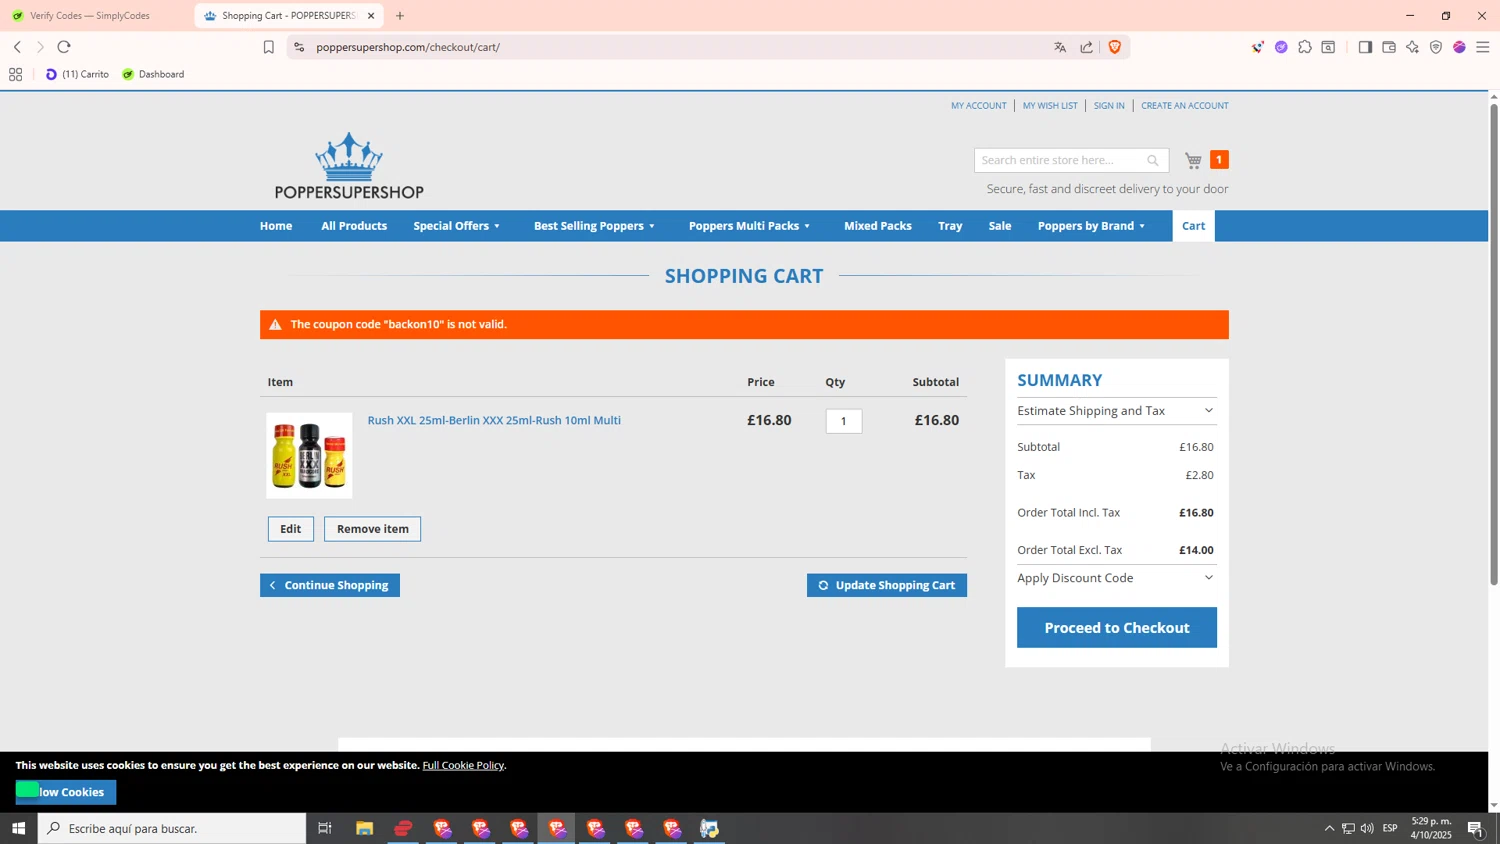Open the MY WISH LIST link

(1050, 105)
